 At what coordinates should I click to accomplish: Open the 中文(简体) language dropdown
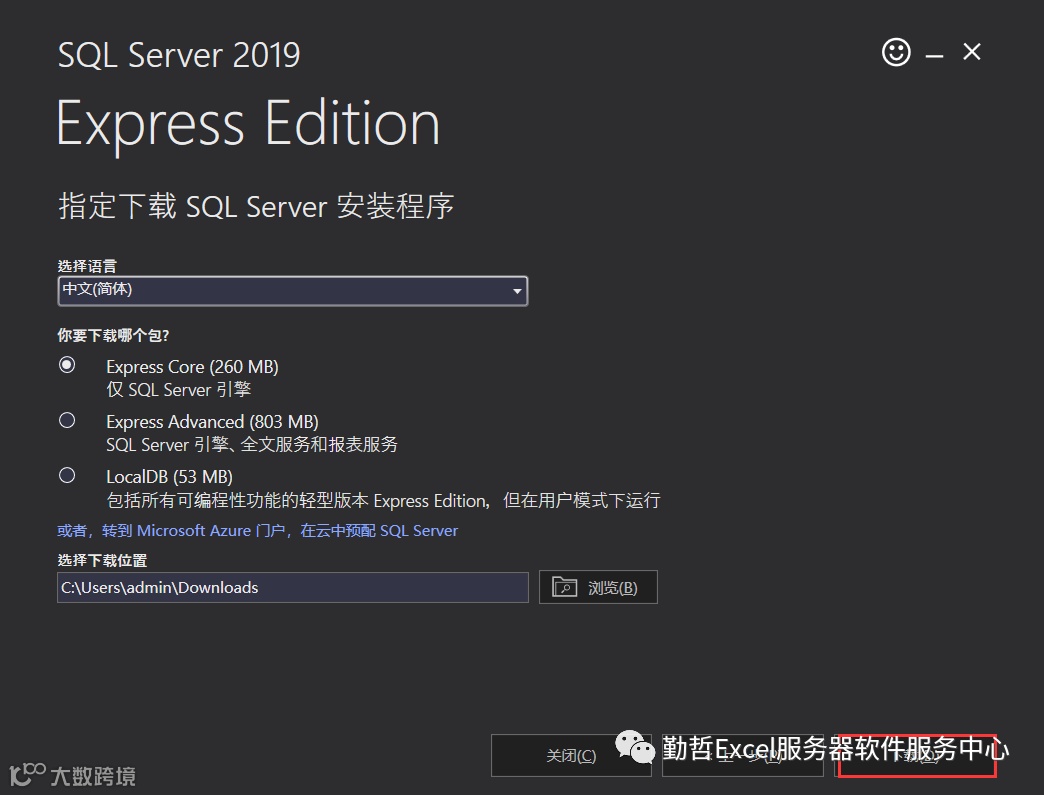292,290
